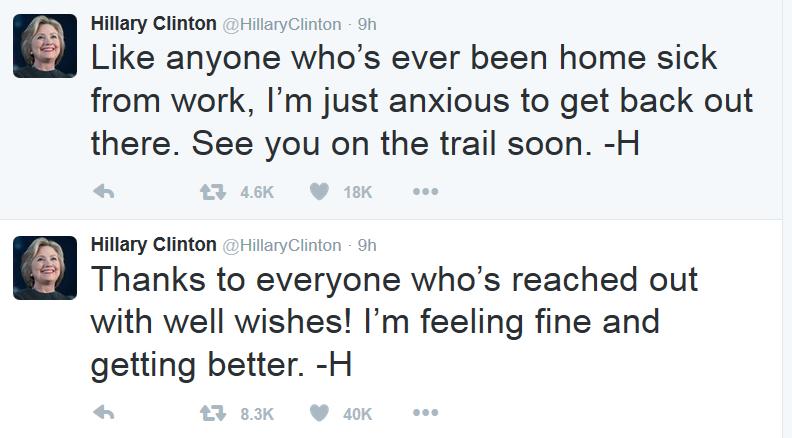Screen dimensions: 792x438
Task: View the 4.6K retweets count
Action: (x=257, y=193)
